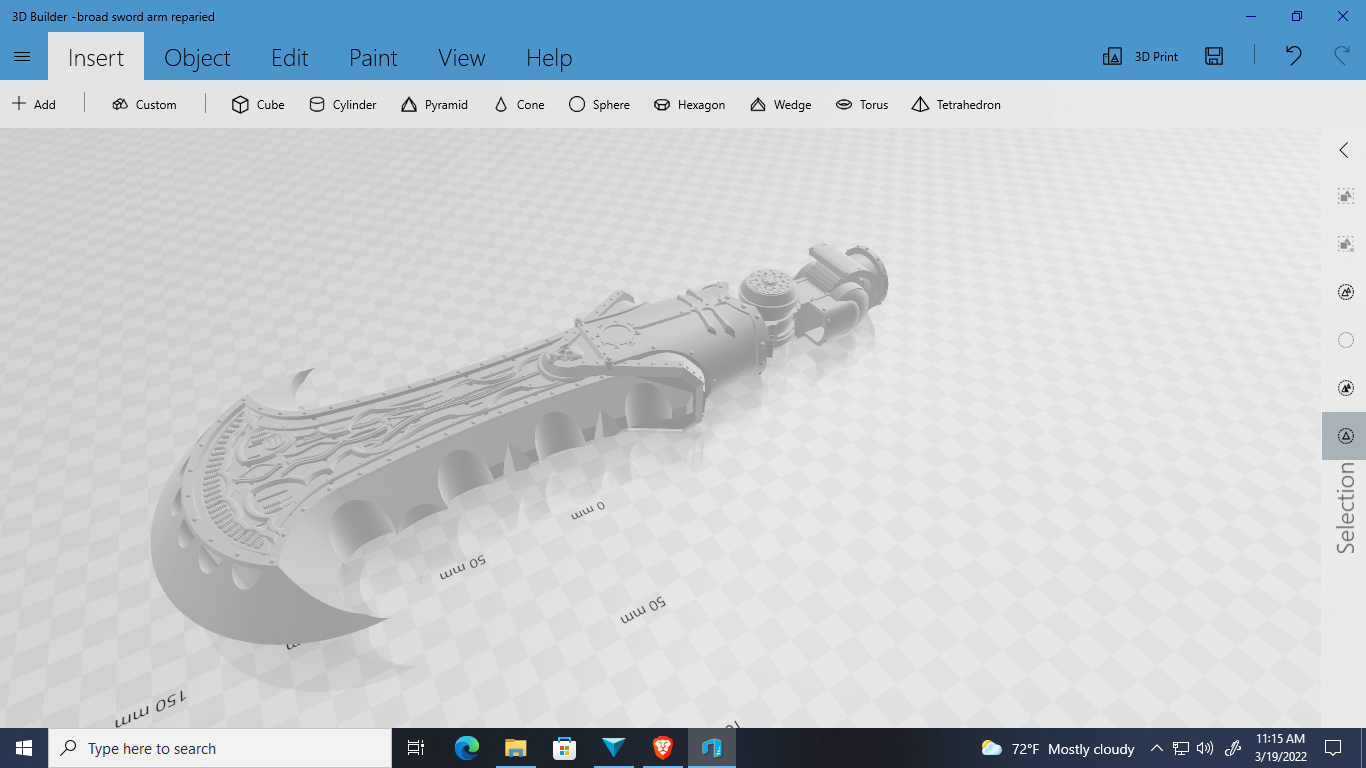Click the Deselect all icon in sidebar

[x=1346, y=244]
